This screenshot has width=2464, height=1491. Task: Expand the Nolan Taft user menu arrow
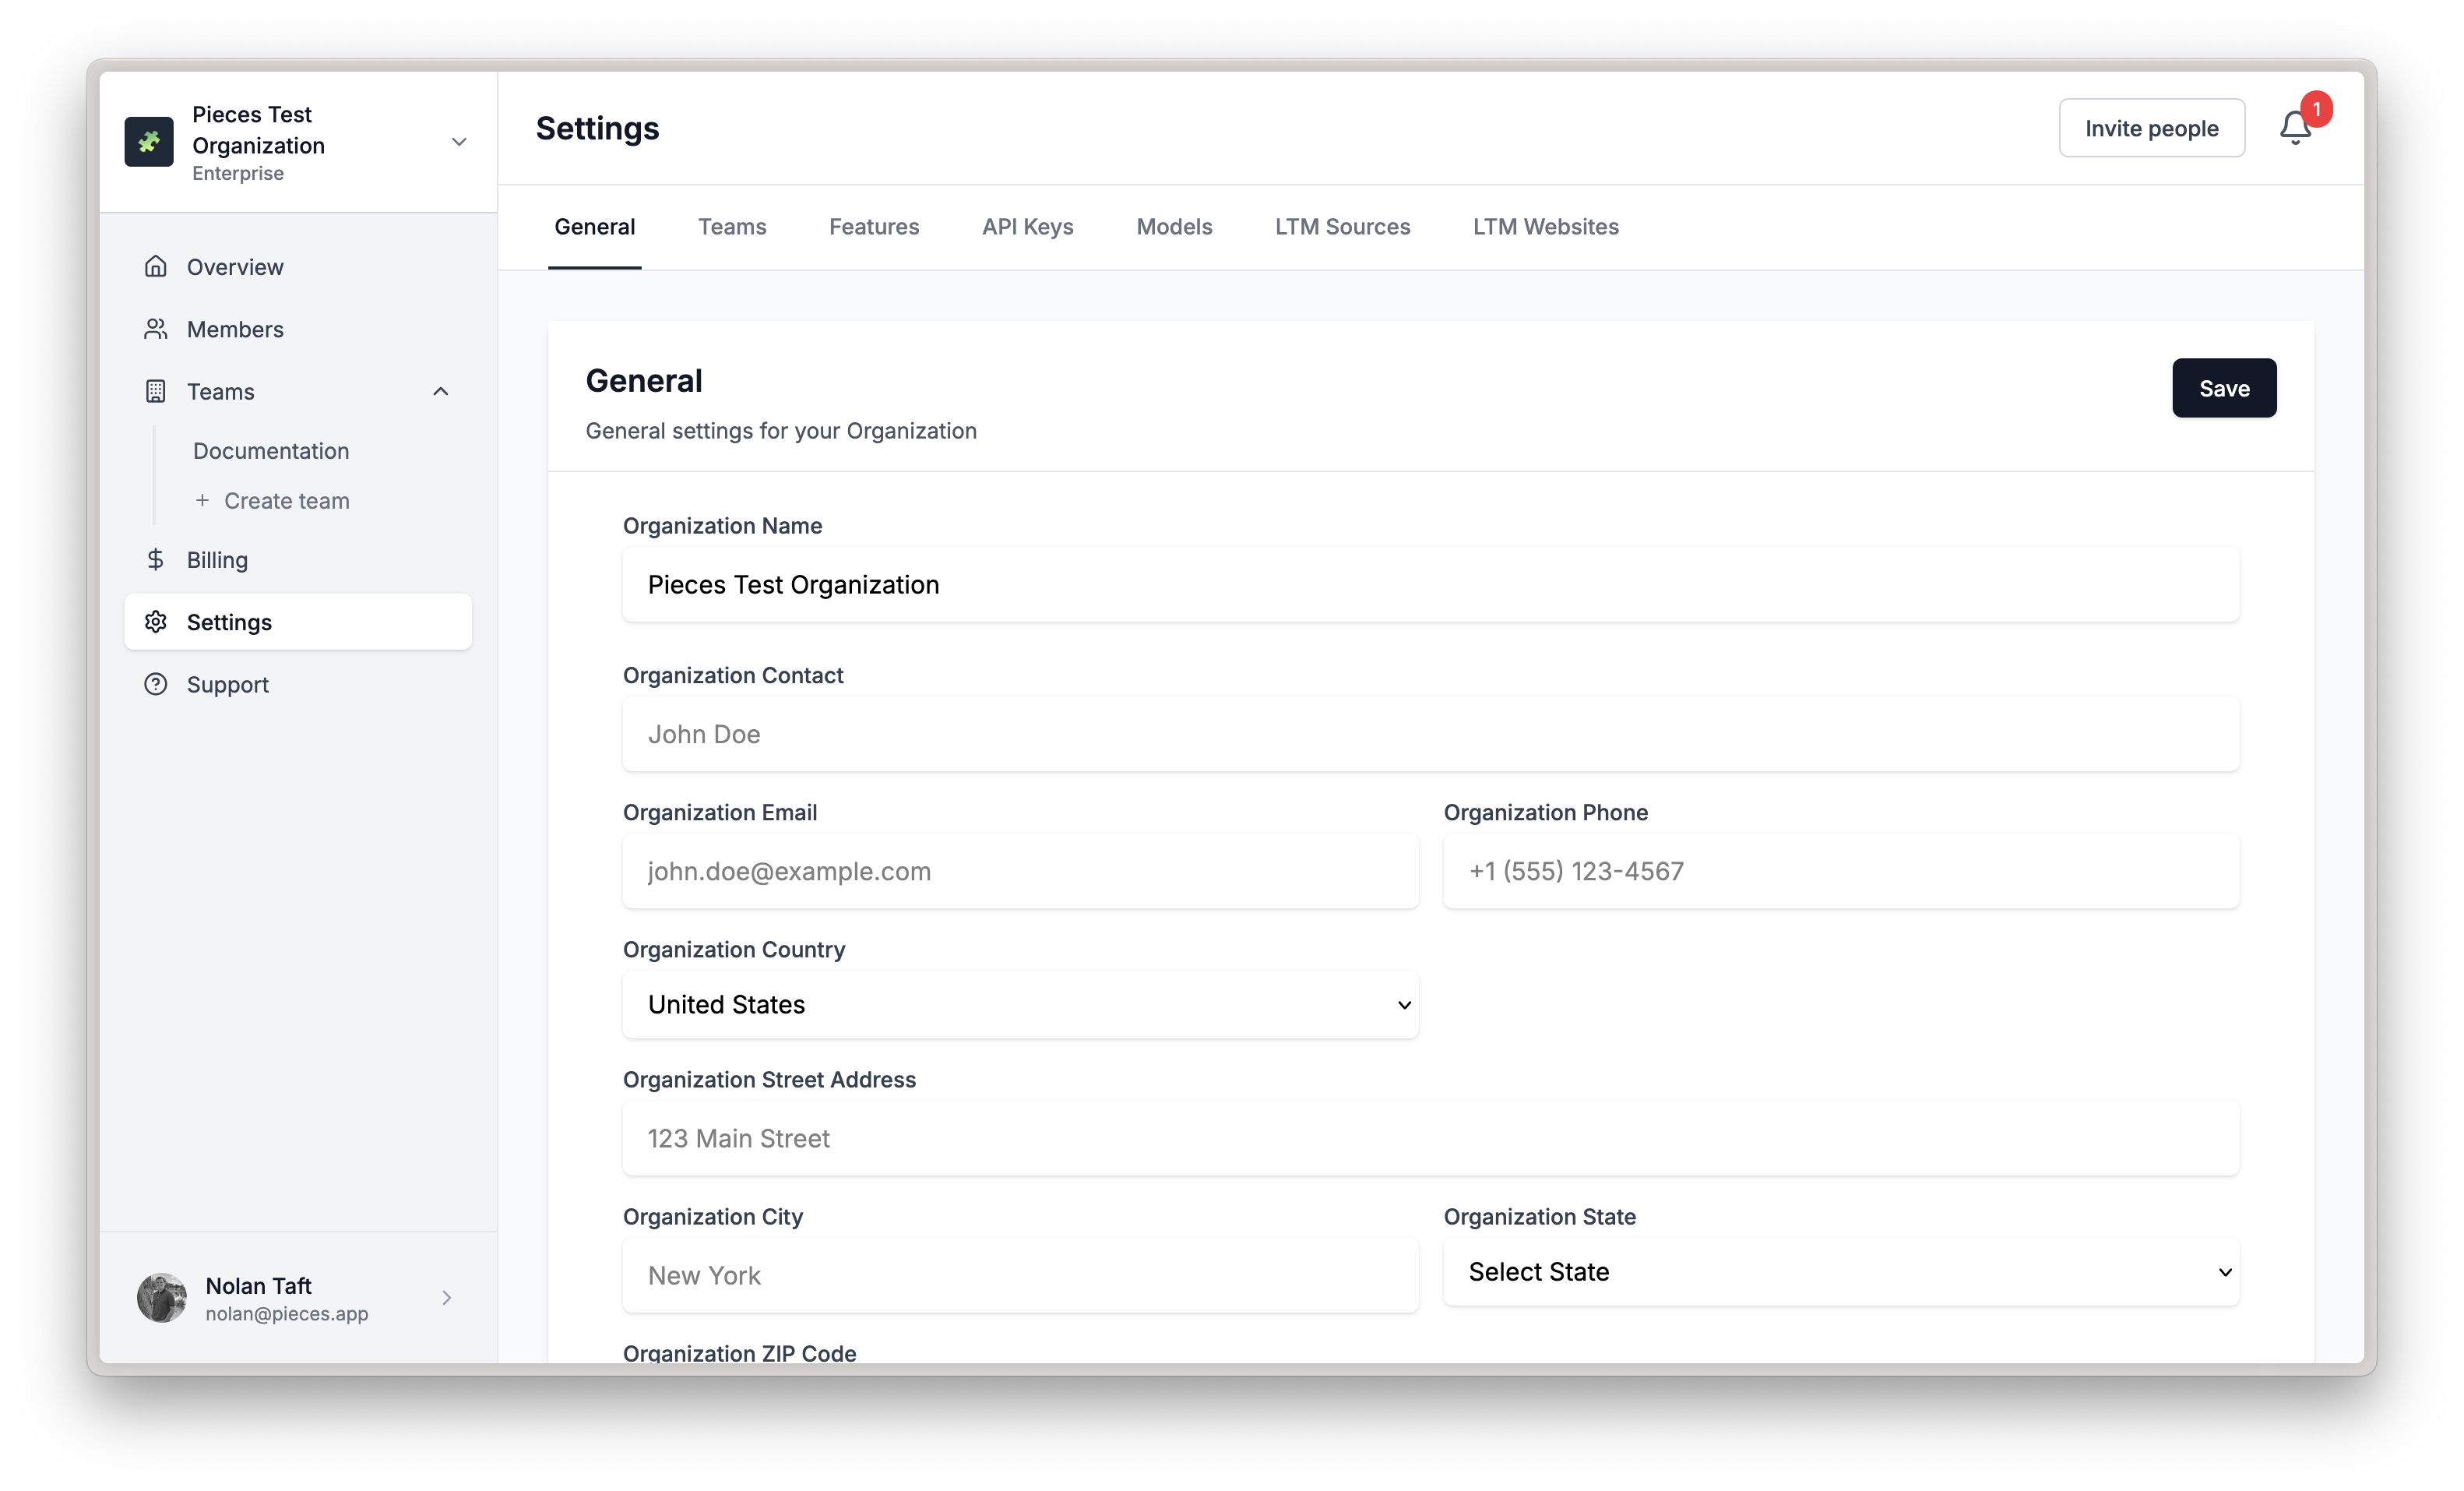coord(446,1298)
